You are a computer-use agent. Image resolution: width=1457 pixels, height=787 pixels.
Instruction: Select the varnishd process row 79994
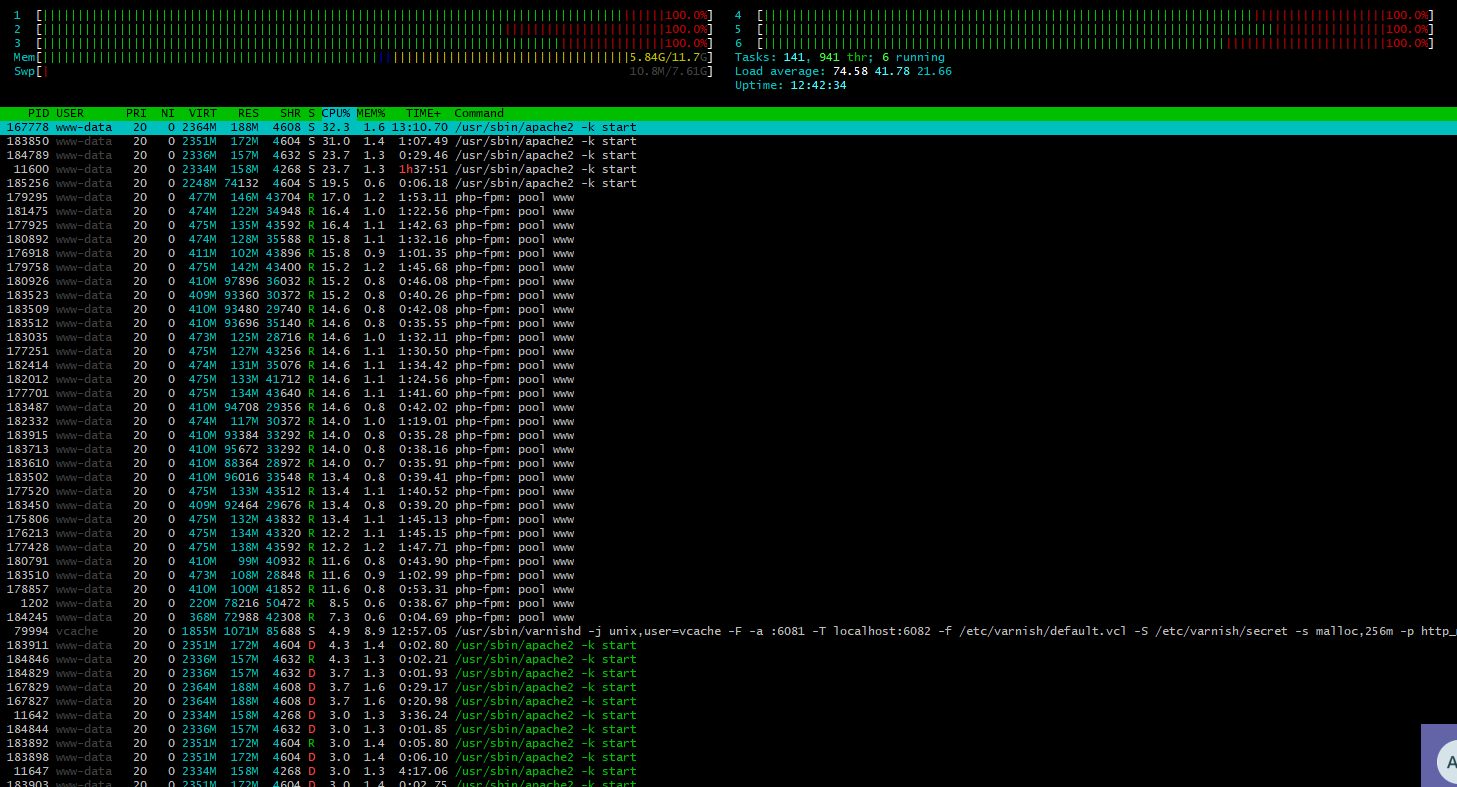coord(728,631)
